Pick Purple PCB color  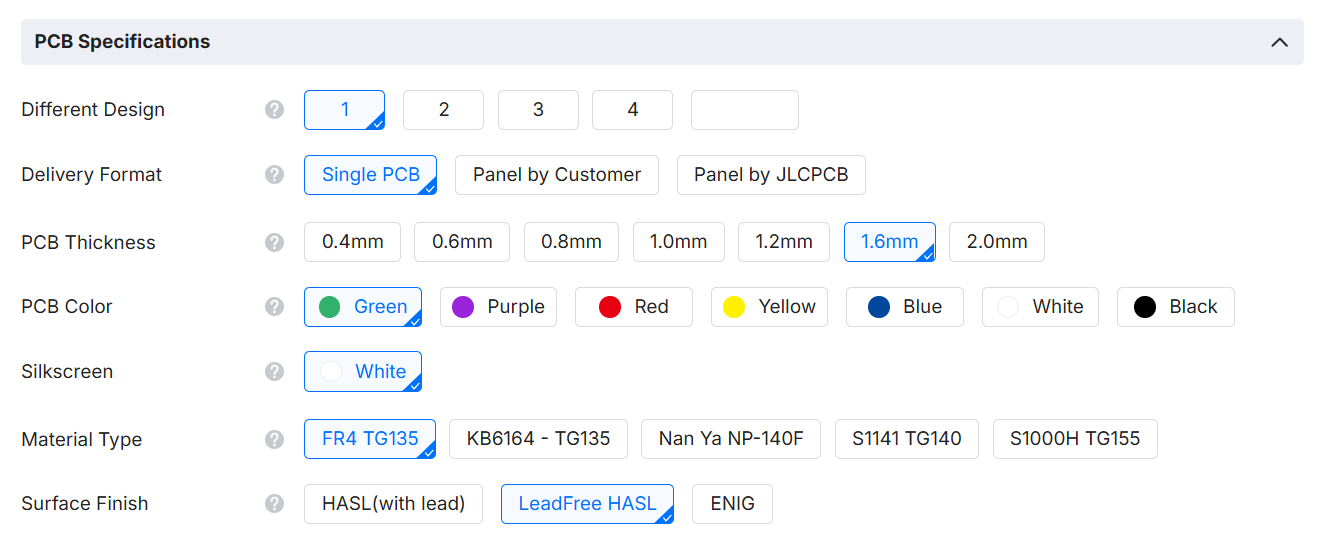tap(498, 307)
